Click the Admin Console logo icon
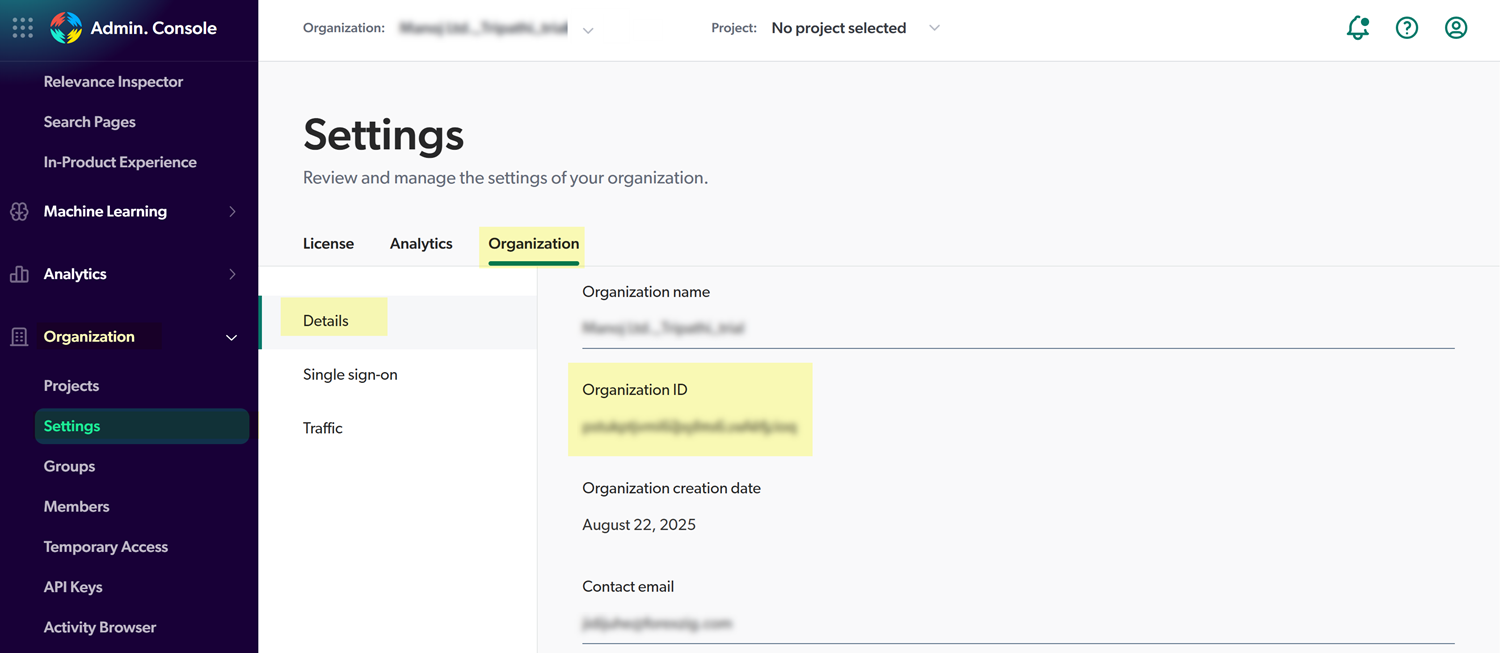This screenshot has height=653, width=1500. pyautogui.click(x=66, y=28)
